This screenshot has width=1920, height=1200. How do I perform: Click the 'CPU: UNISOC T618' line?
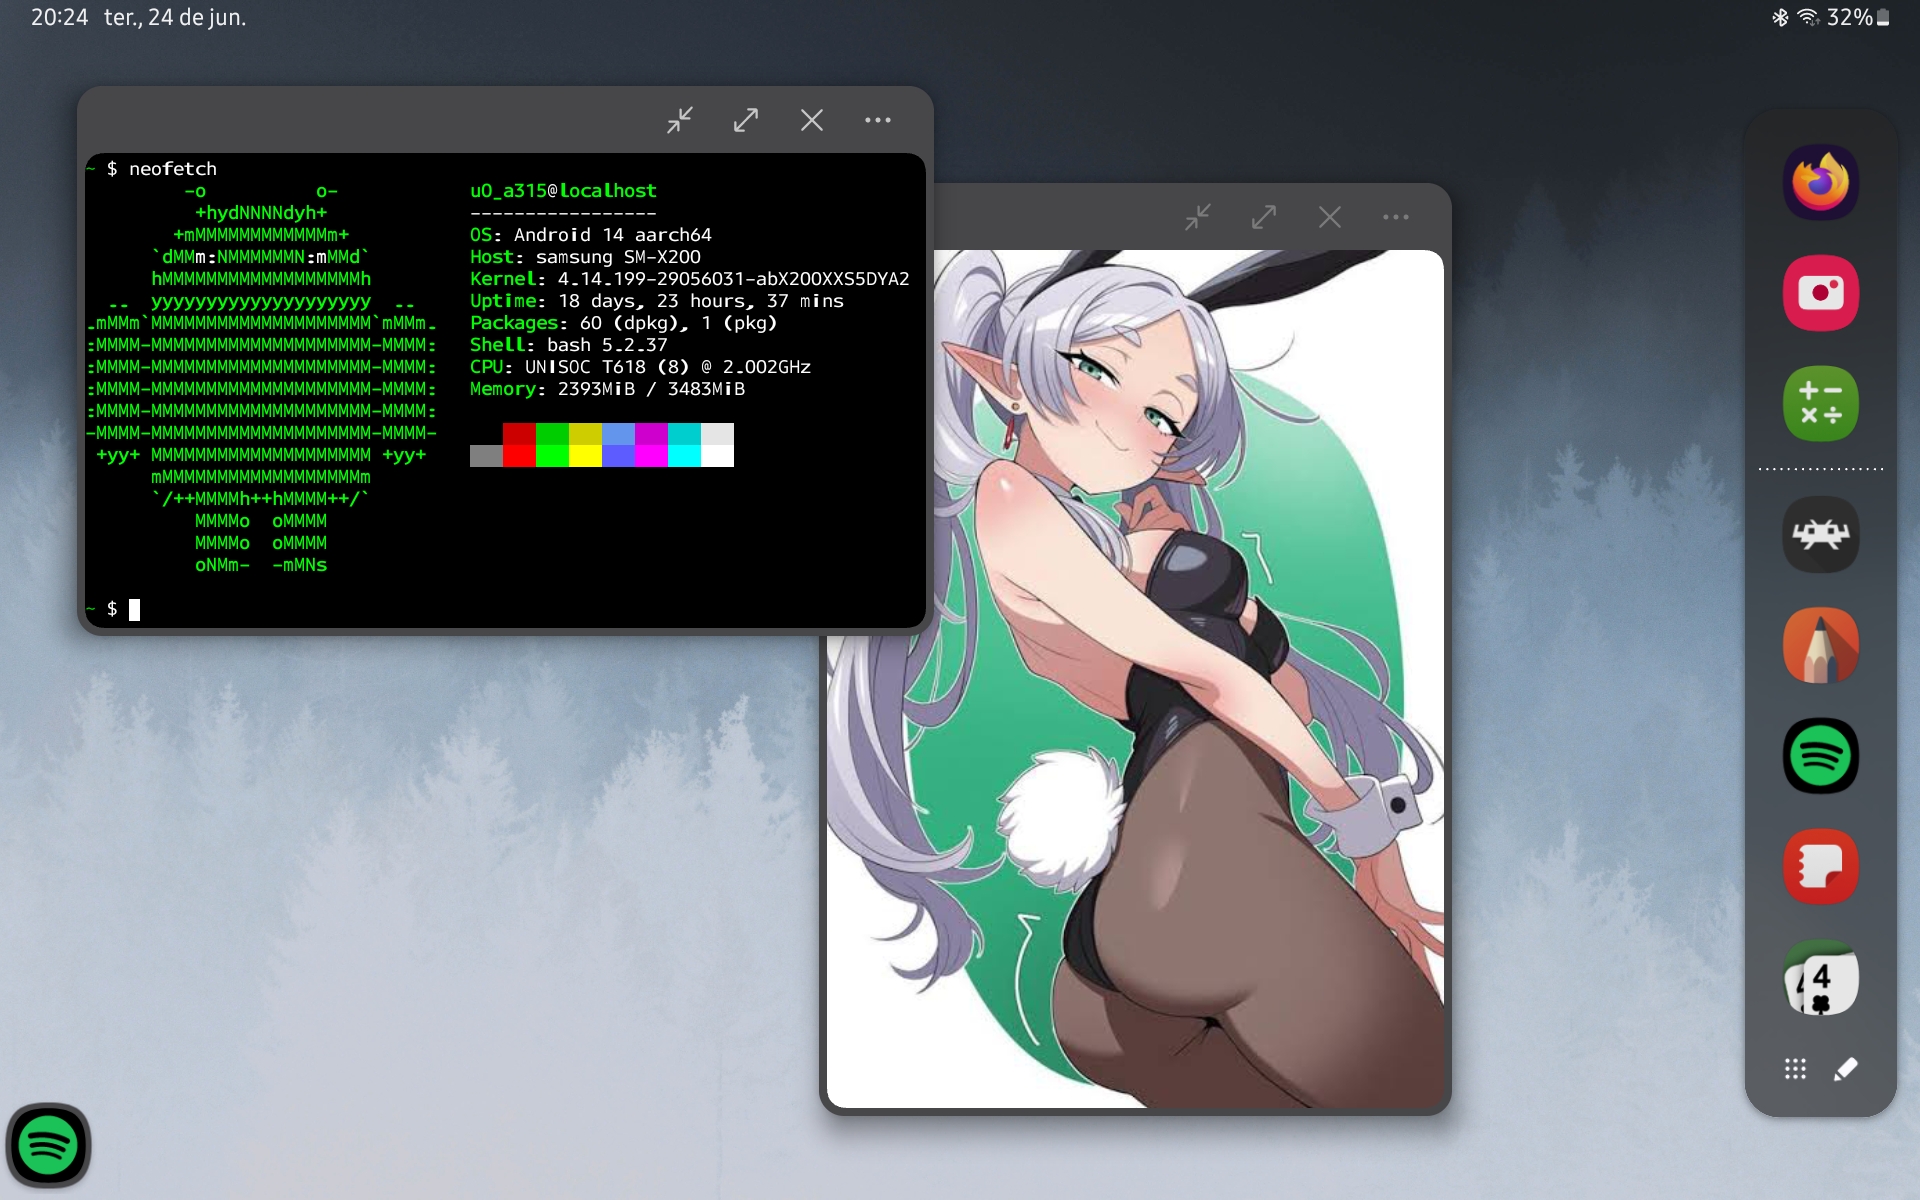click(x=640, y=366)
